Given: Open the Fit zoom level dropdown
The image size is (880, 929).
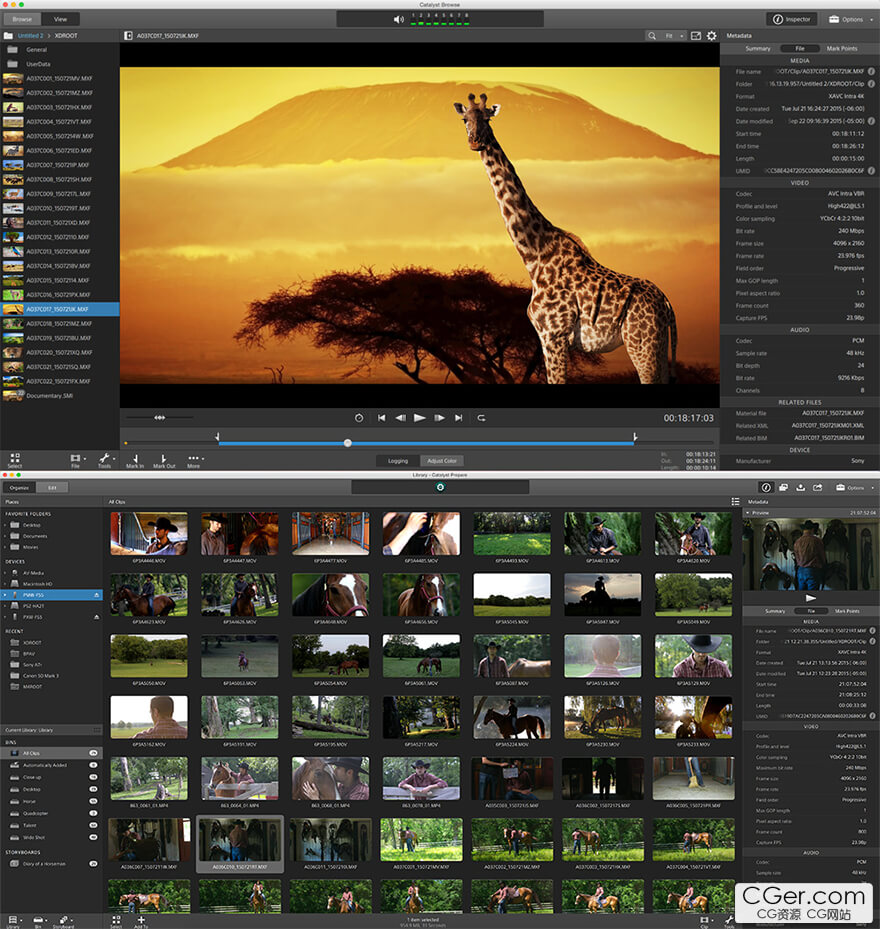Looking at the screenshot, I should point(673,36).
